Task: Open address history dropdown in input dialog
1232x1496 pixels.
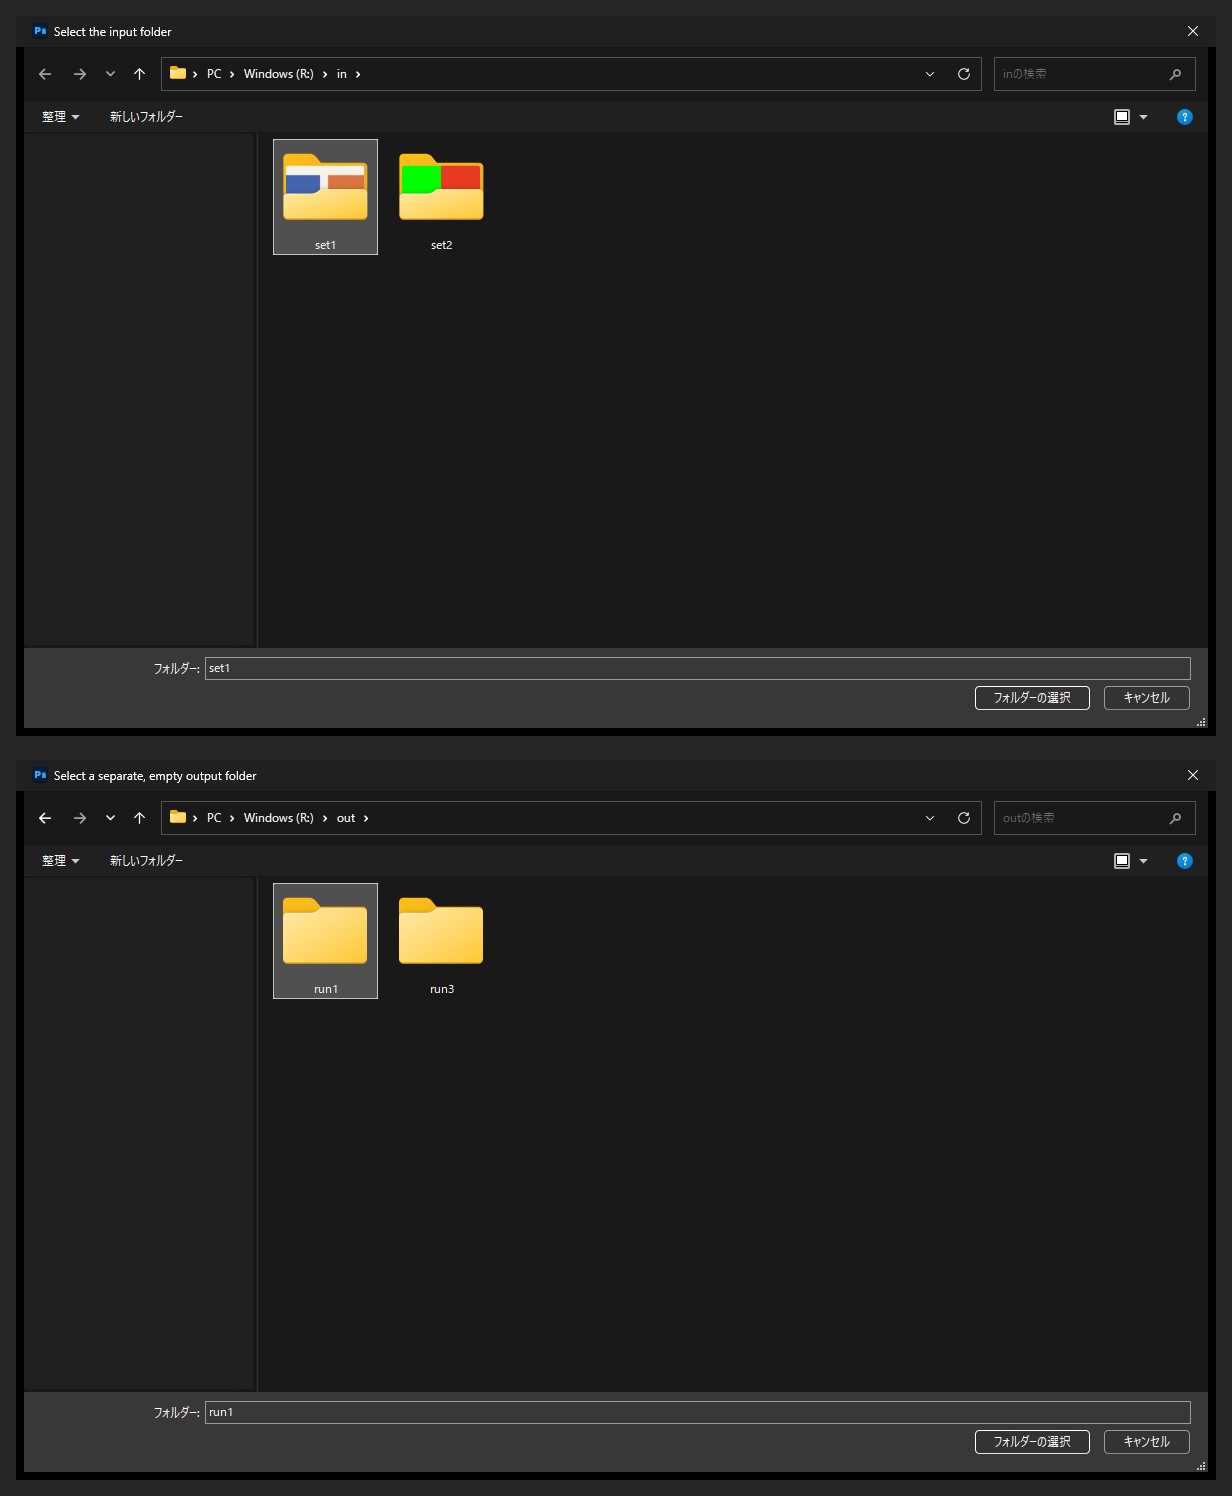Action: click(930, 74)
